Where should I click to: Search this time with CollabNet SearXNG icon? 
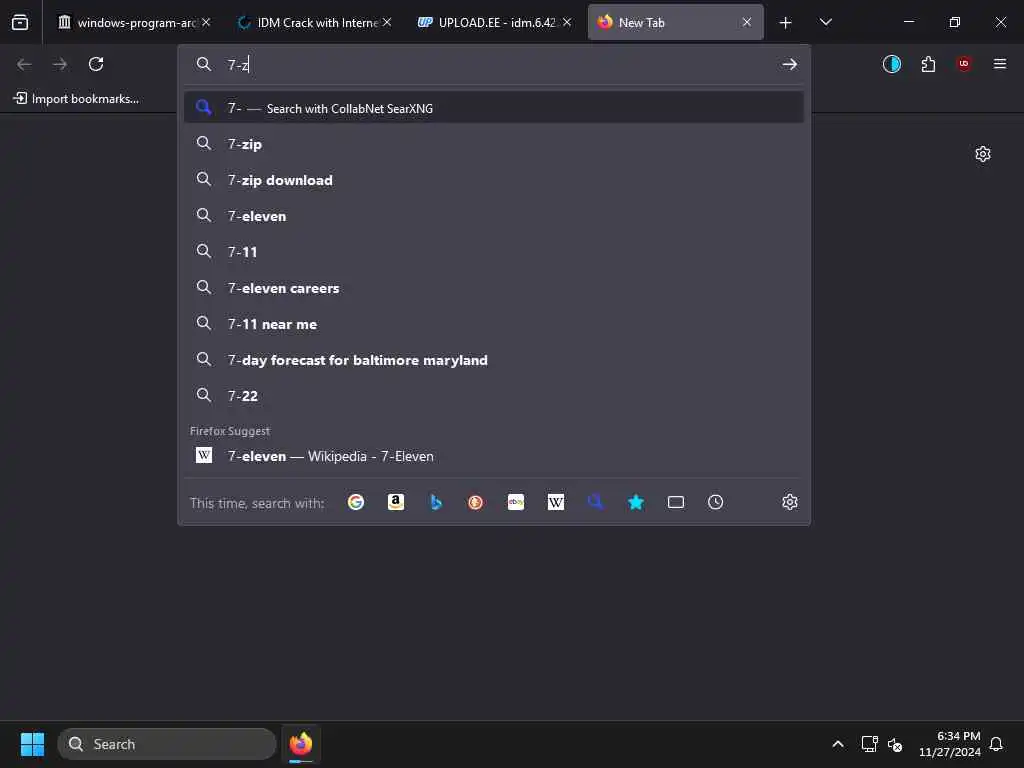(596, 502)
